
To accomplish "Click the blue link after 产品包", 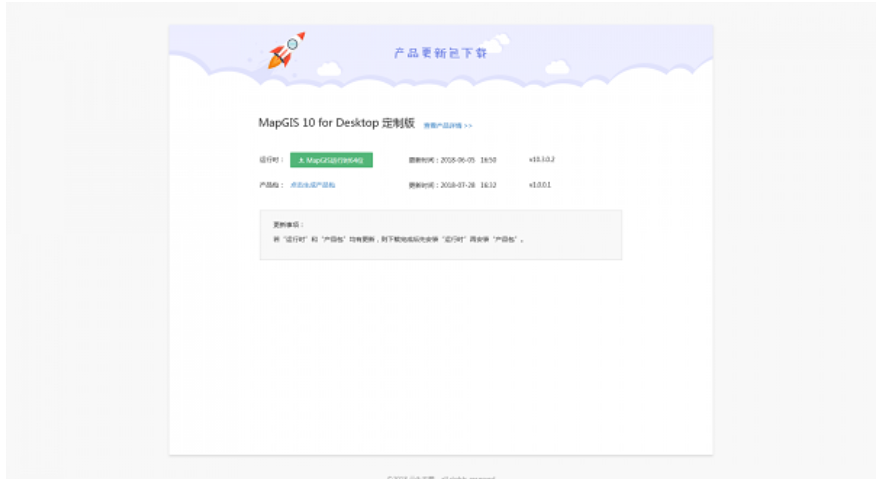I will tap(313, 185).
